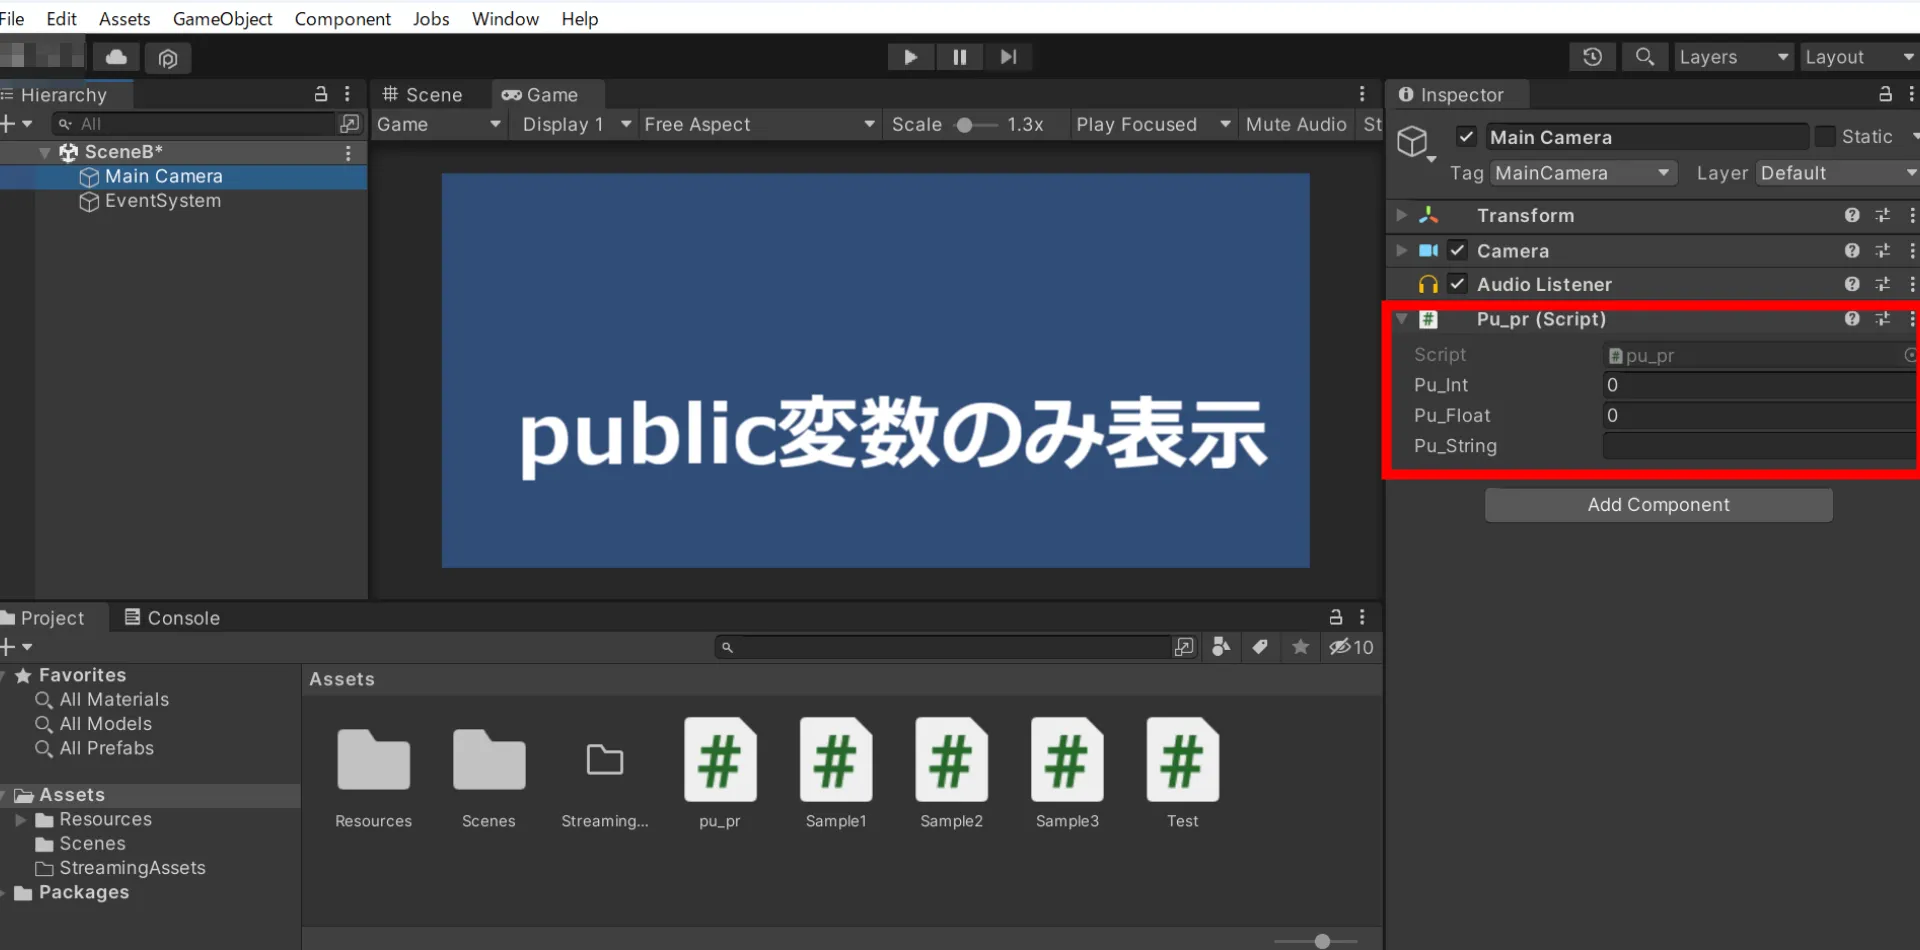Step one frame forward
1920x950 pixels.
pos(1008,57)
